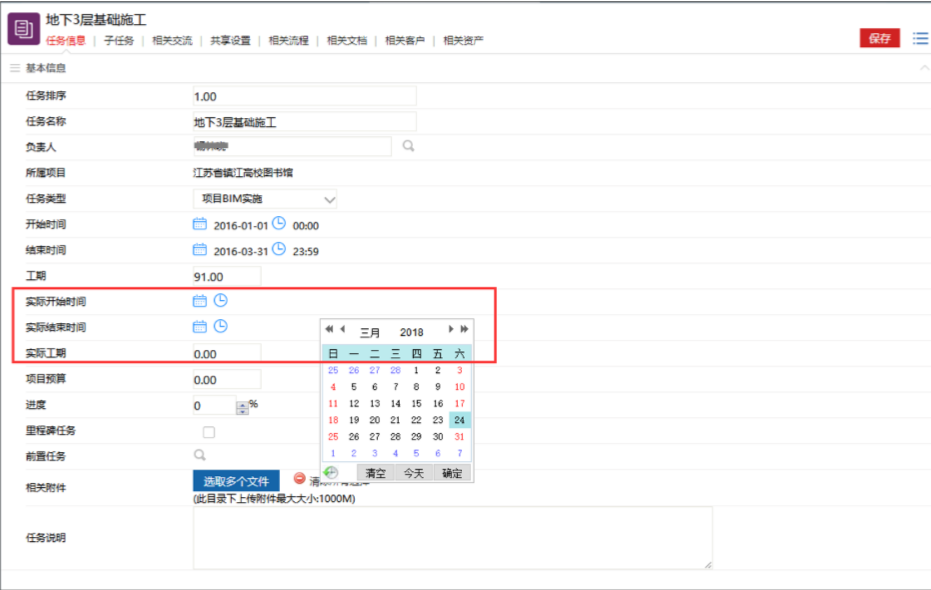Select day 7 of next month in calendar
The image size is (931, 590).
(x=460, y=453)
